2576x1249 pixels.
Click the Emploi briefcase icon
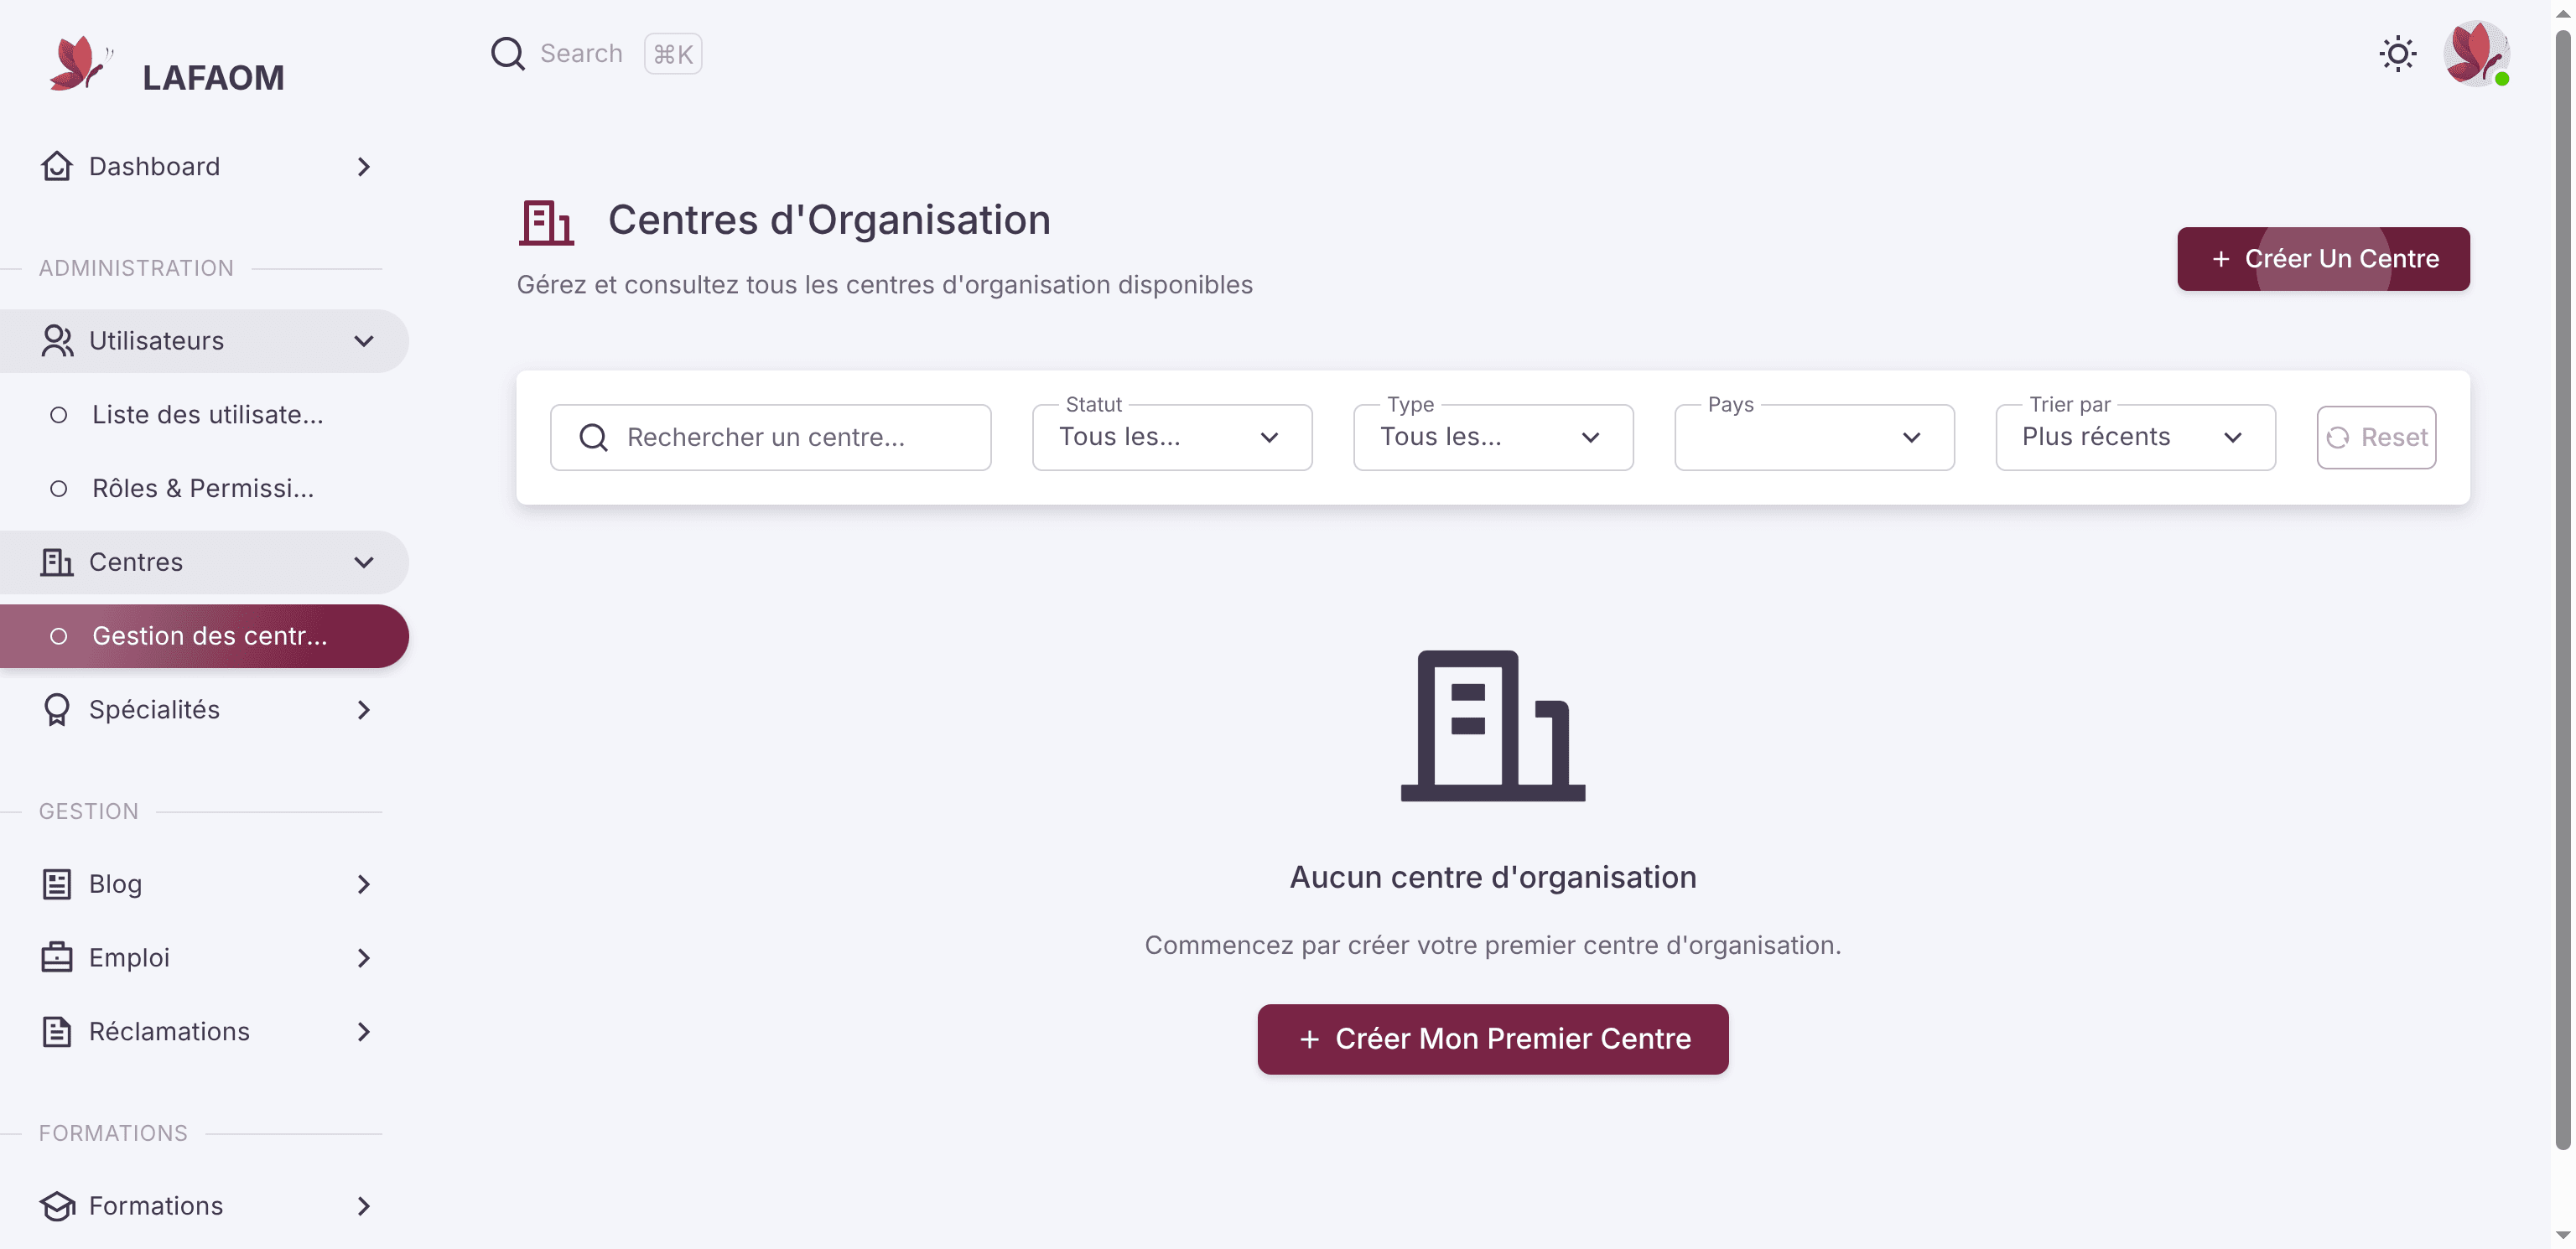click(x=57, y=958)
